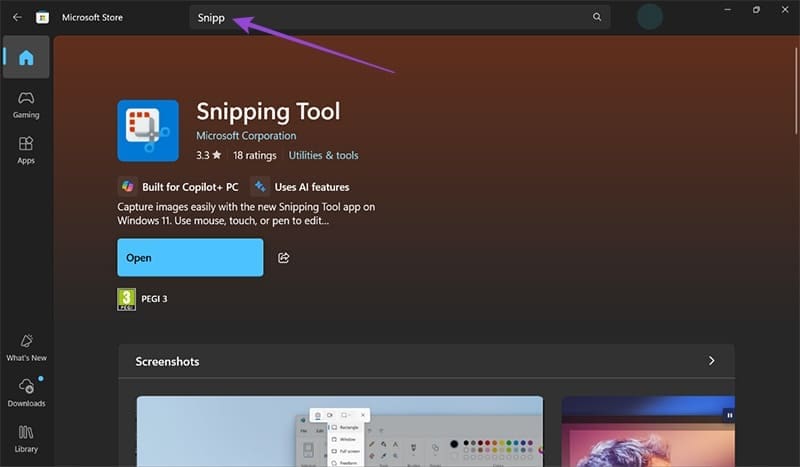Go back using the back arrow
This screenshot has width=800, height=467.
click(17, 17)
